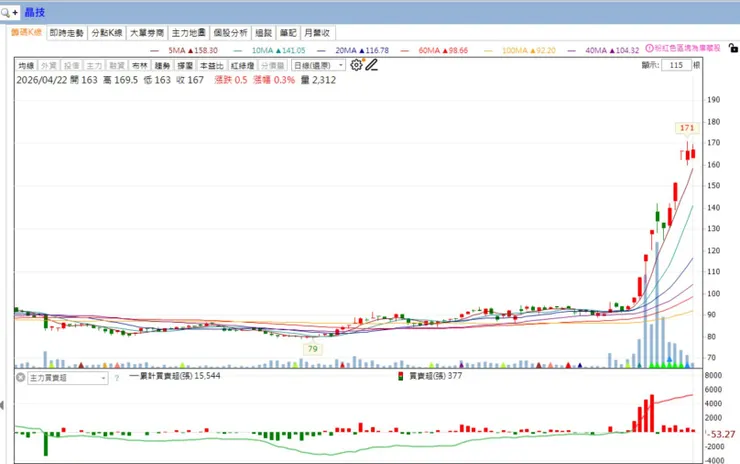Click the 累計買賣超(張) 15,544 legend
740x464 pixels.
coord(175,376)
